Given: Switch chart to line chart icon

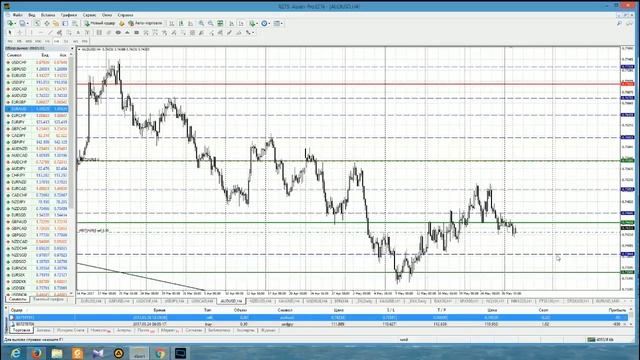Looking at the screenshot, I should [x=190, y=23].
